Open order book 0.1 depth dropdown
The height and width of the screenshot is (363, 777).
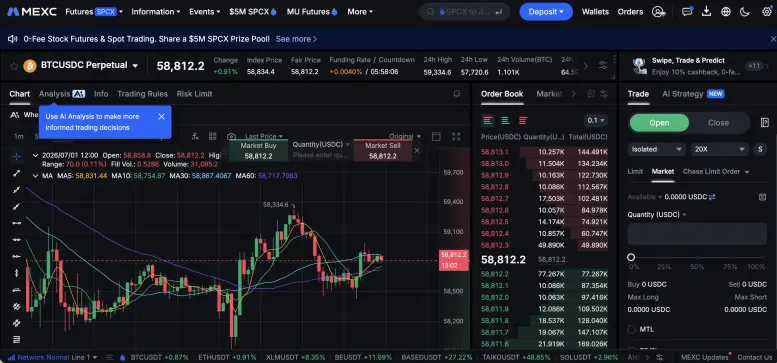point(596,120)
